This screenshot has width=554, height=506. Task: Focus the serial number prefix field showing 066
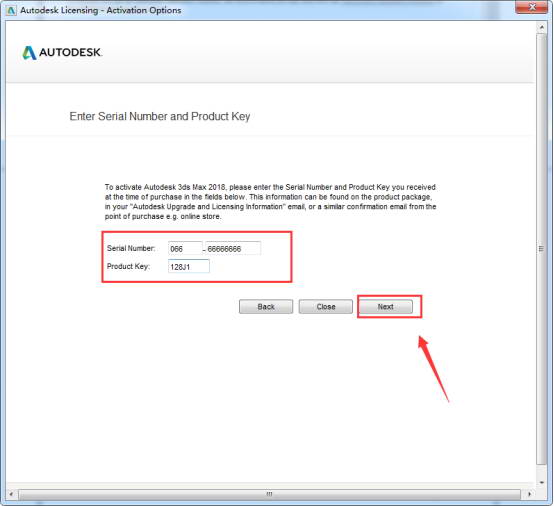[185, 248]
